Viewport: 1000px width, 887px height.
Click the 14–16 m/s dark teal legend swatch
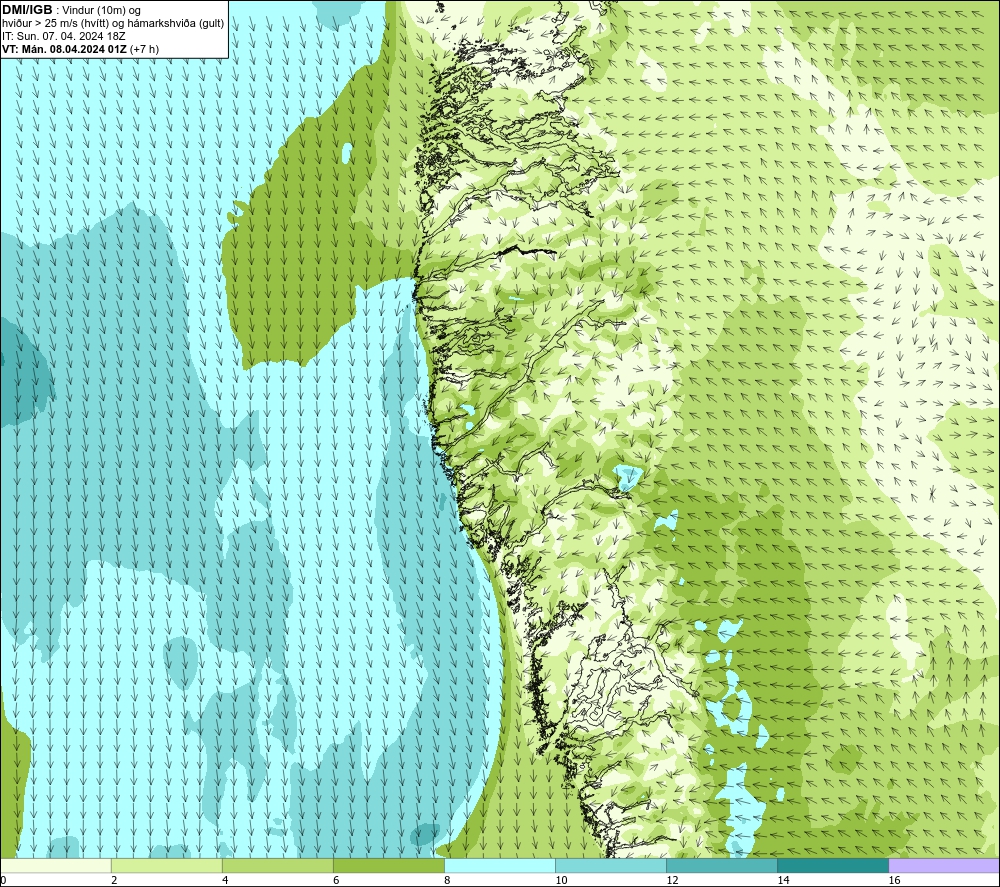pos(833,865)
